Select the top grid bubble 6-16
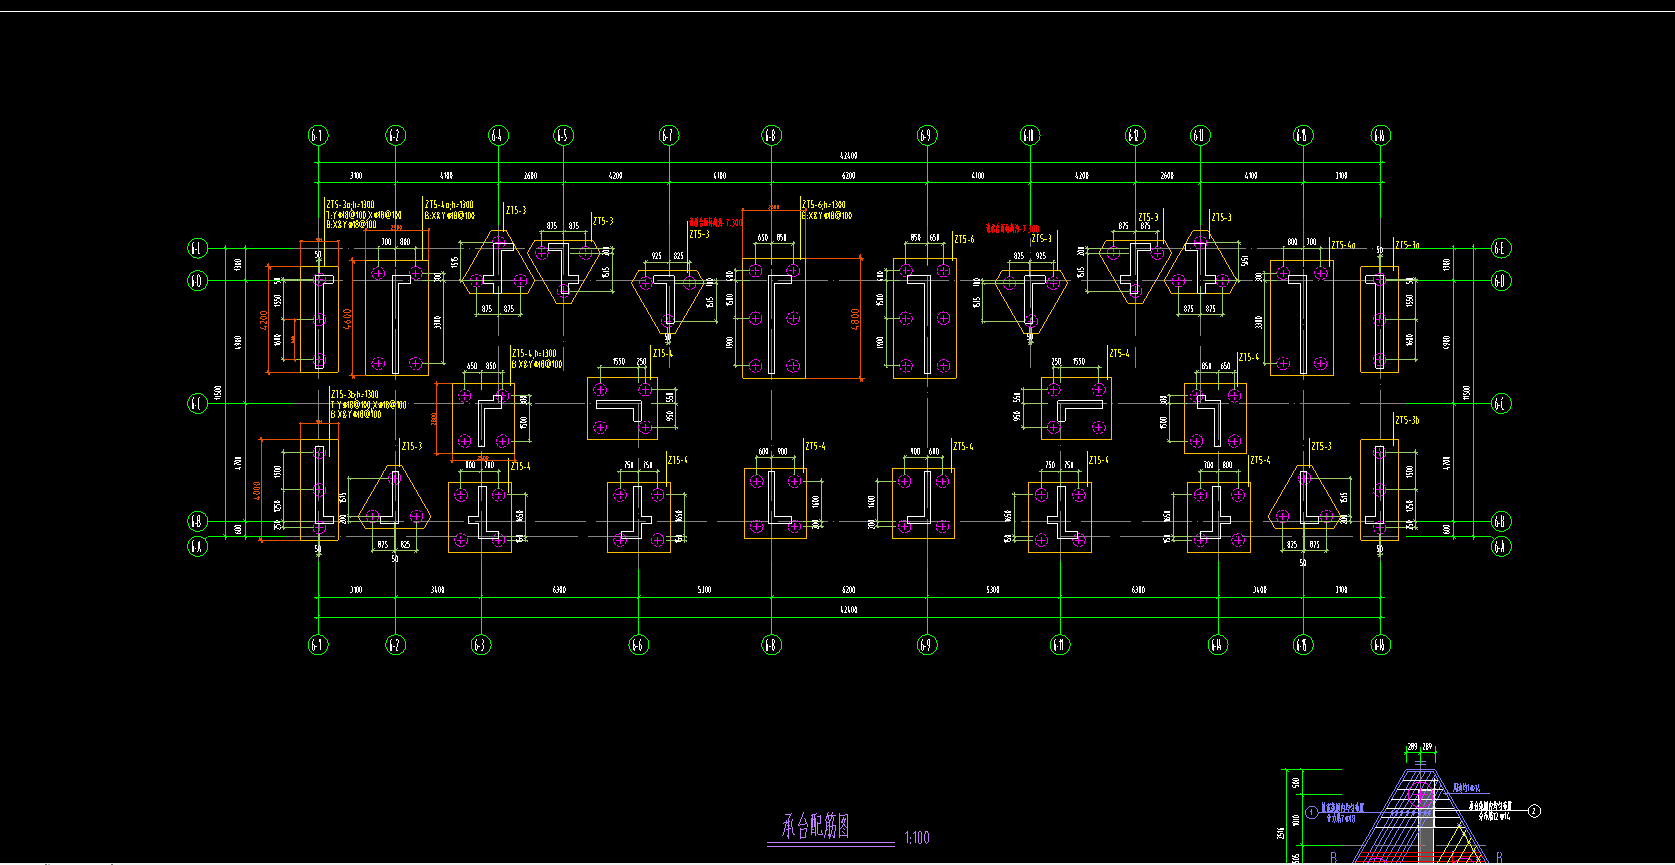 coord(1380,135)
